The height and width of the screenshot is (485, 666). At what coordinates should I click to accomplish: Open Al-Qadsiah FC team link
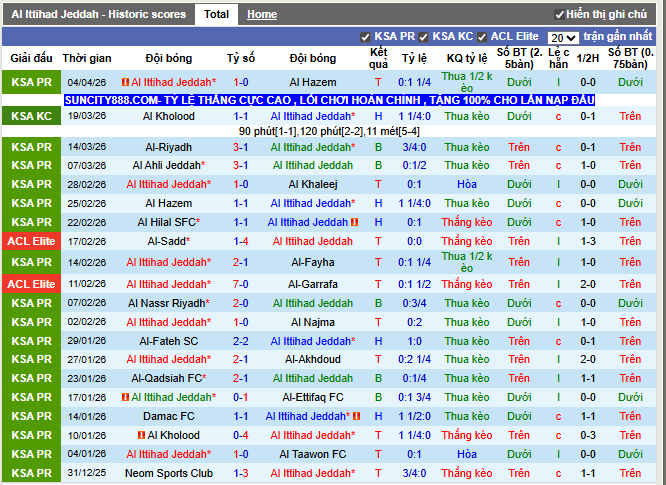(166, 378)
